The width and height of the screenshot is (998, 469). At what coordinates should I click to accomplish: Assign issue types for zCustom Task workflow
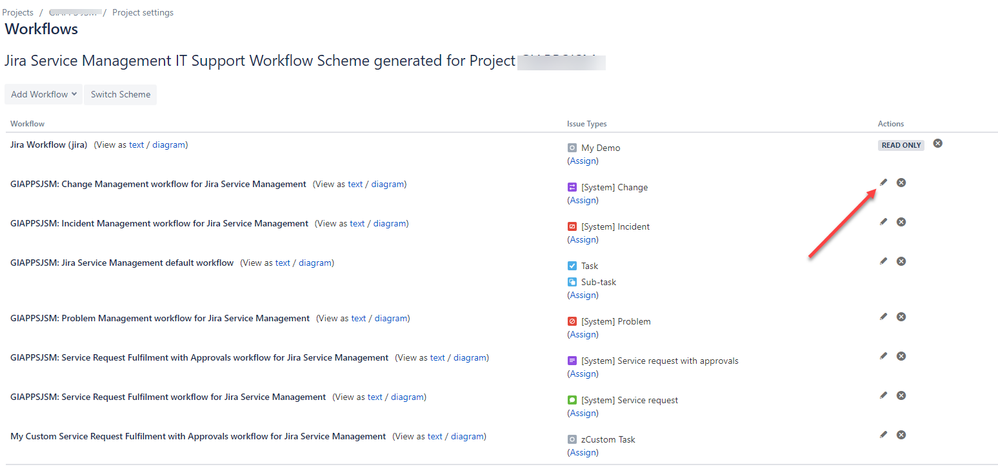[x=583, y=453]
